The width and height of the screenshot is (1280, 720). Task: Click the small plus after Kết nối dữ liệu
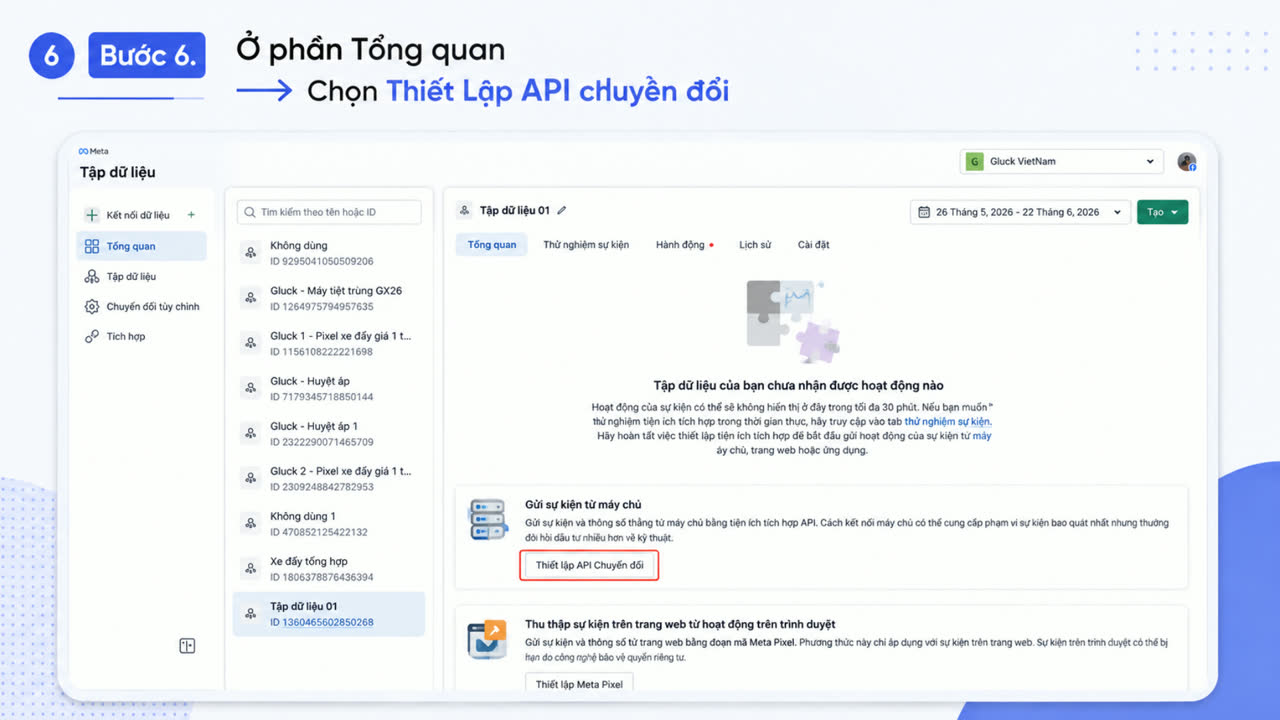coord(191,215)
